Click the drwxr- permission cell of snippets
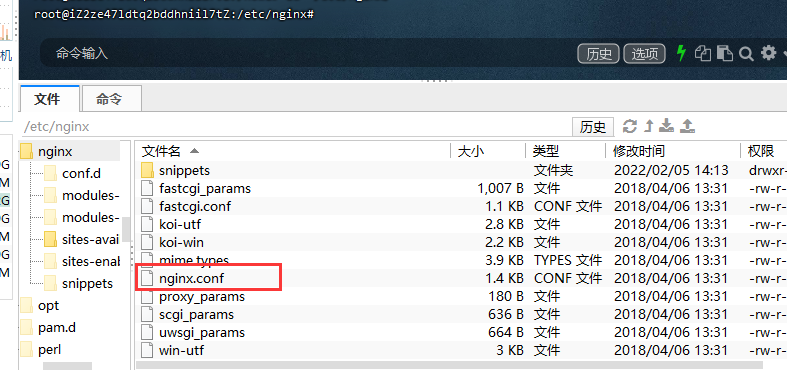This screenshot has width=787, height=370. (x=767, y=170)
